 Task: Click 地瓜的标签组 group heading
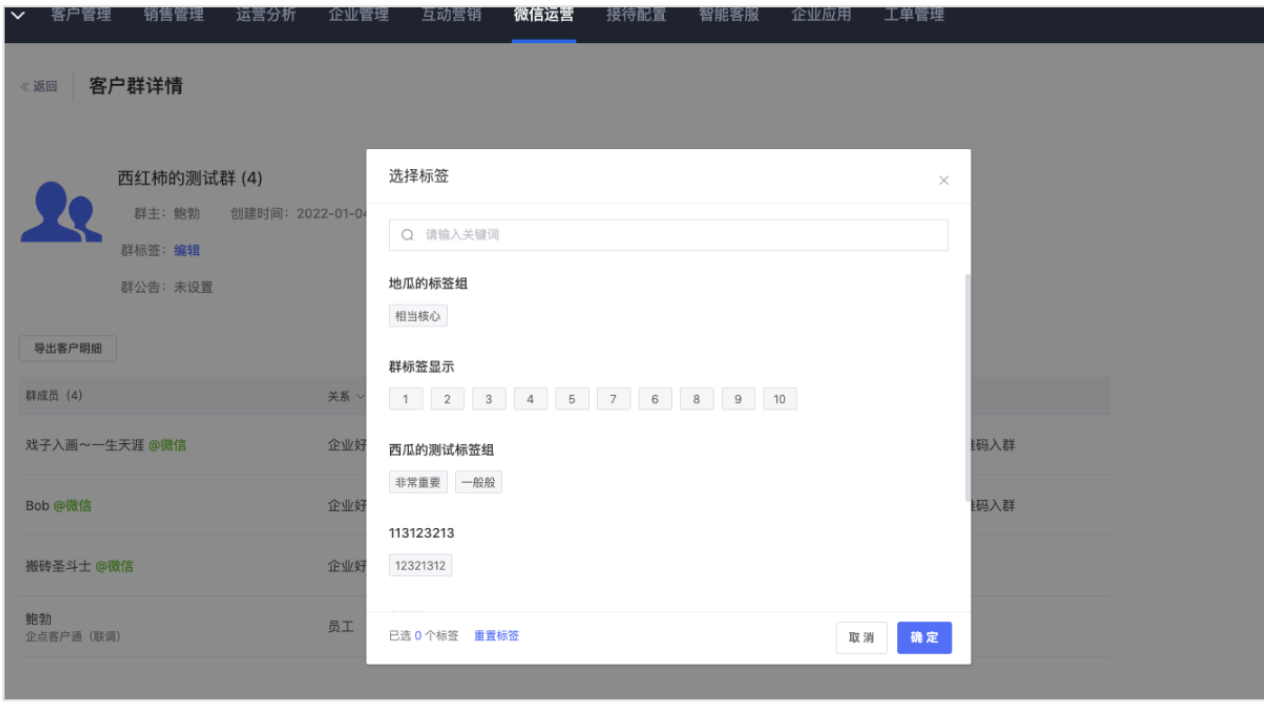[428, 284]
